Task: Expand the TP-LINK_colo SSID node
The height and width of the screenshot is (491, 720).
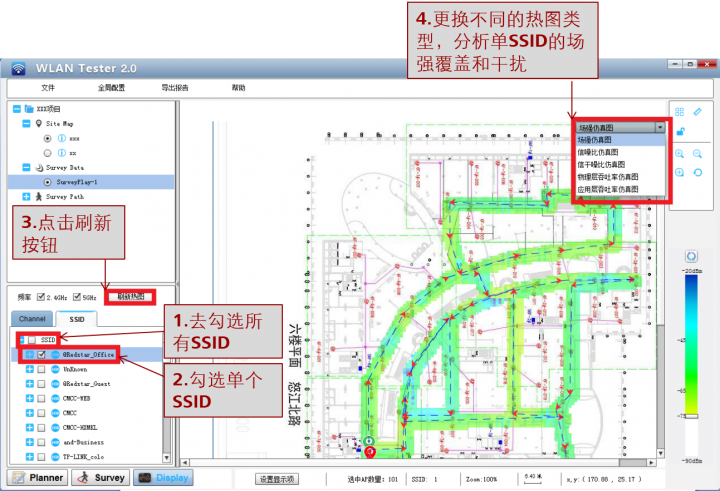Action: (29, 457)
